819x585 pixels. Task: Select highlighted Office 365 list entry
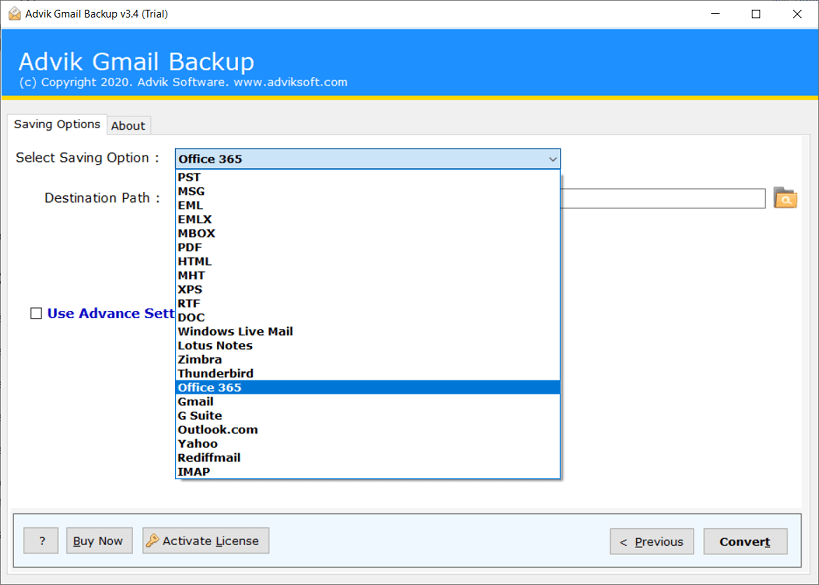[x=368, y=388]
